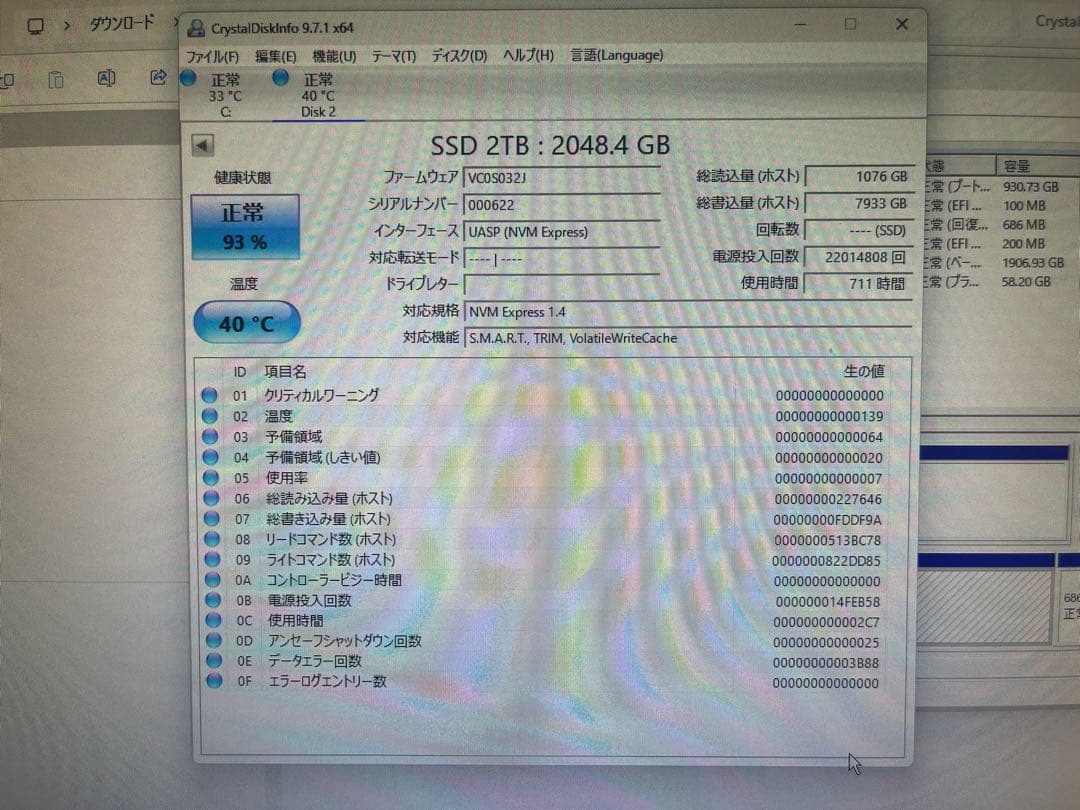Image resolution: width=1080 pixels, height=810 pixels.
Task: Click the status dot for 03 予備領域
Action: click(210, 437)
